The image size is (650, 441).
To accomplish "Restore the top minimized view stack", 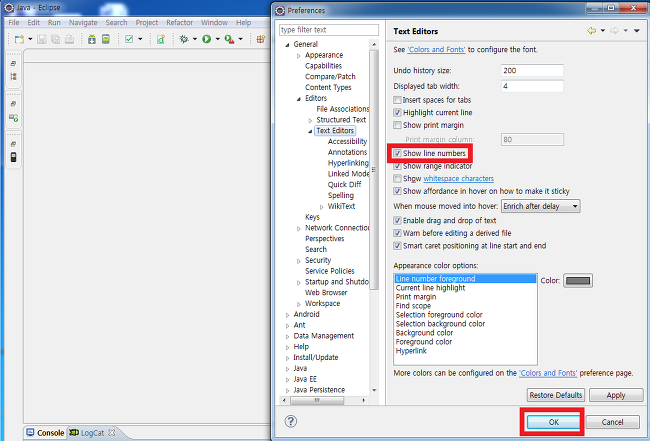I will [x=13, y=63].
